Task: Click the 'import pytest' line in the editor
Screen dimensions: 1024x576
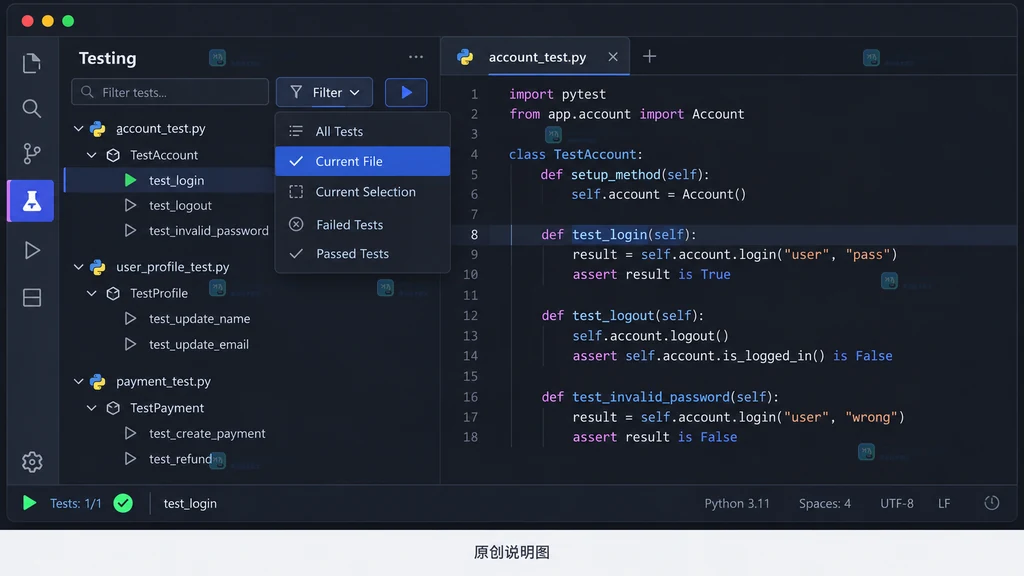Action: pyautogui.click(x=557, y=94)
